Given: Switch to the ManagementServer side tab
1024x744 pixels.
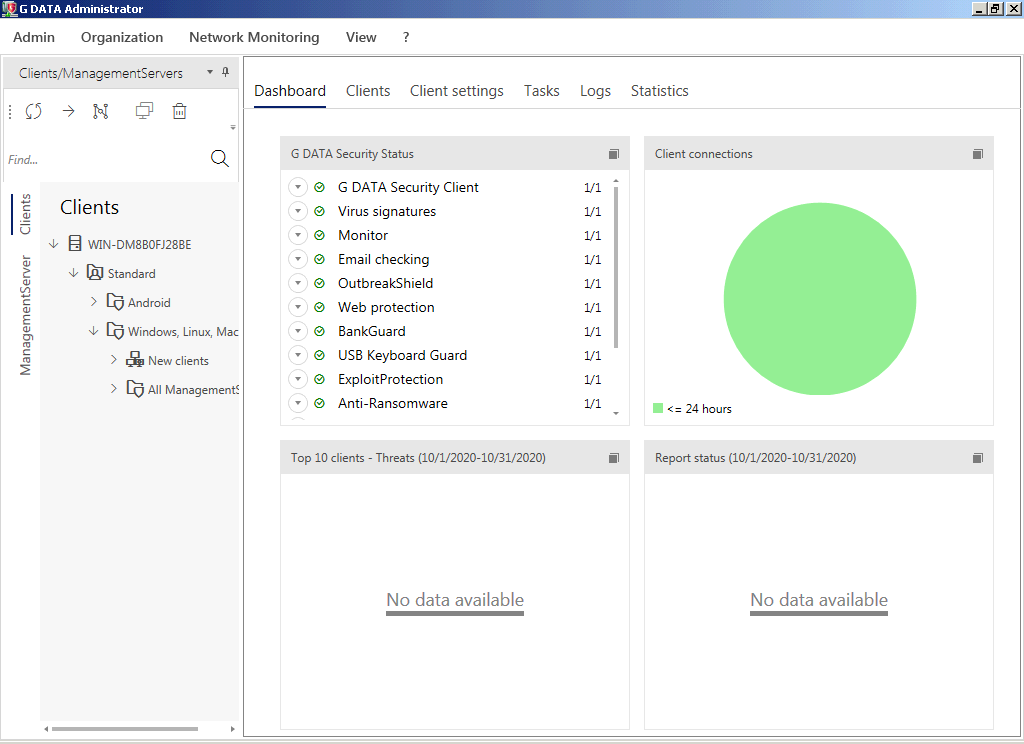Looking at the screenshot, I should pos(26,315).
